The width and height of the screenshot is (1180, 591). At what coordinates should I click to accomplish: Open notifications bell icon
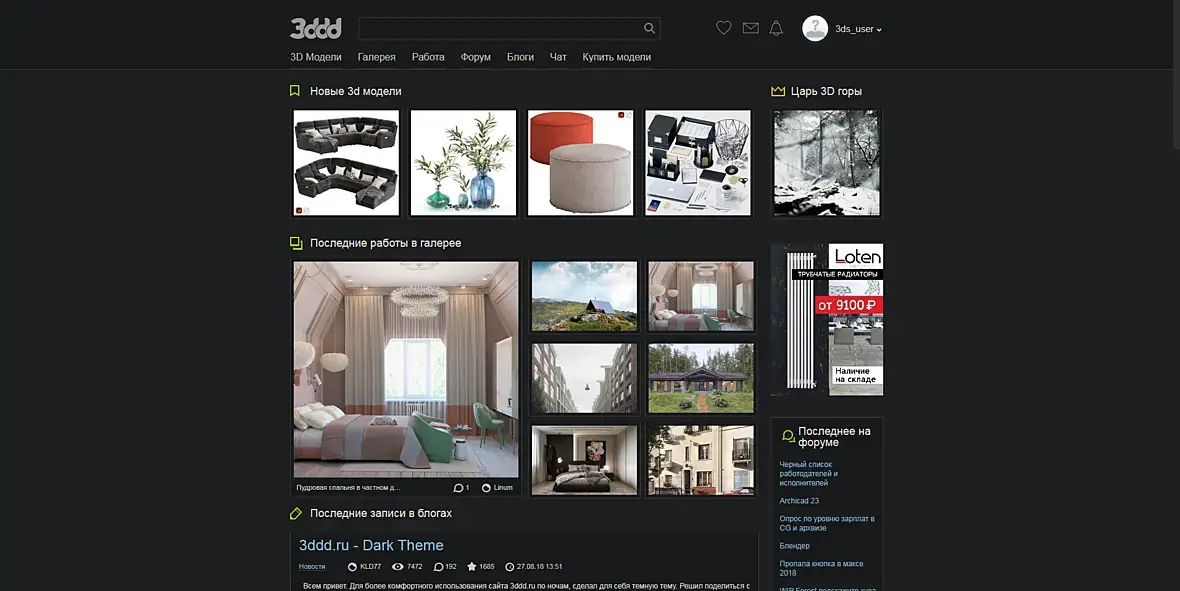[x=776, y=29]
